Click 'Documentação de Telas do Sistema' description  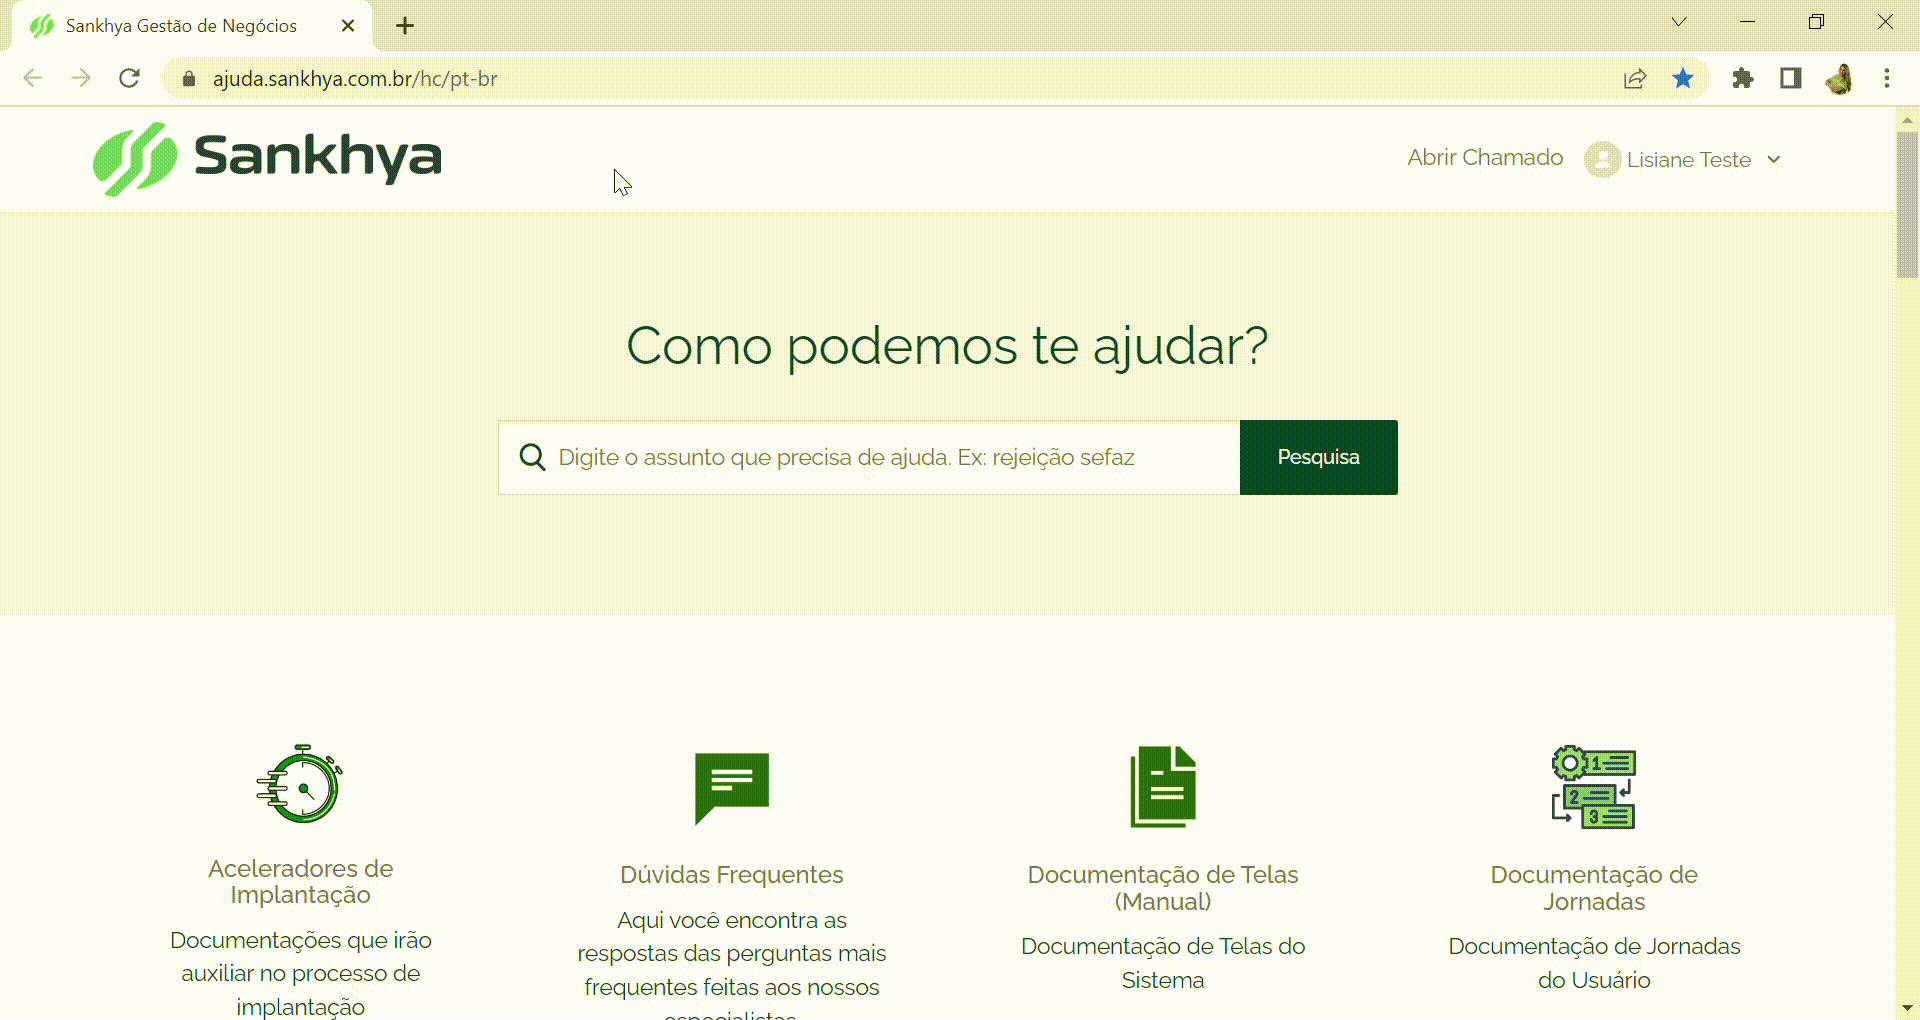[1163, 963]
